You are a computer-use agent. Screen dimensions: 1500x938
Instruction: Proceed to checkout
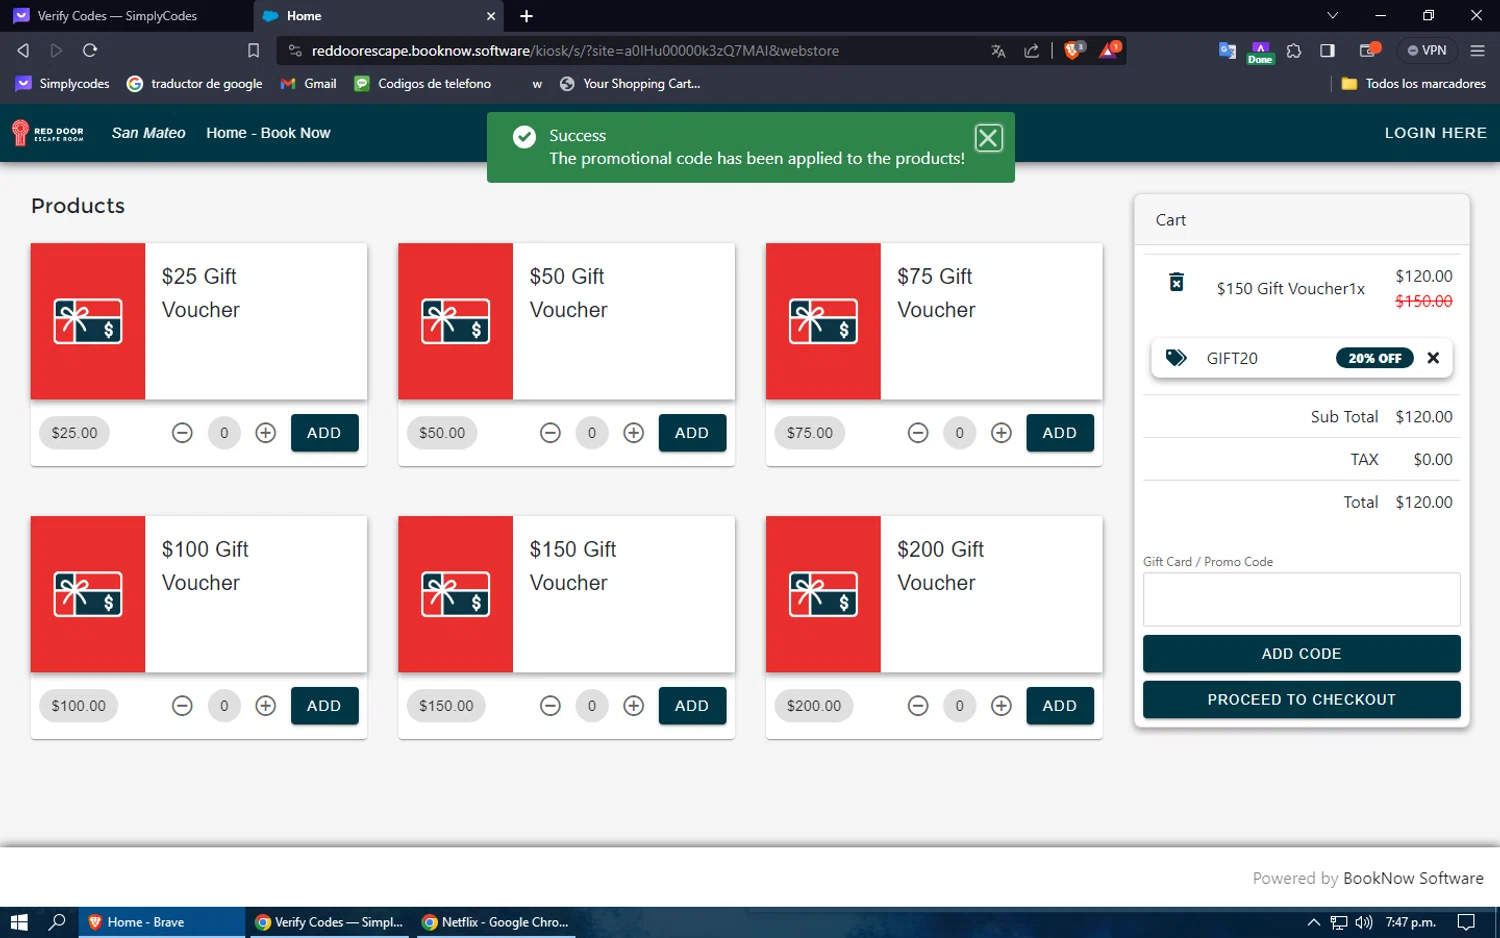tap(1301, 700)
